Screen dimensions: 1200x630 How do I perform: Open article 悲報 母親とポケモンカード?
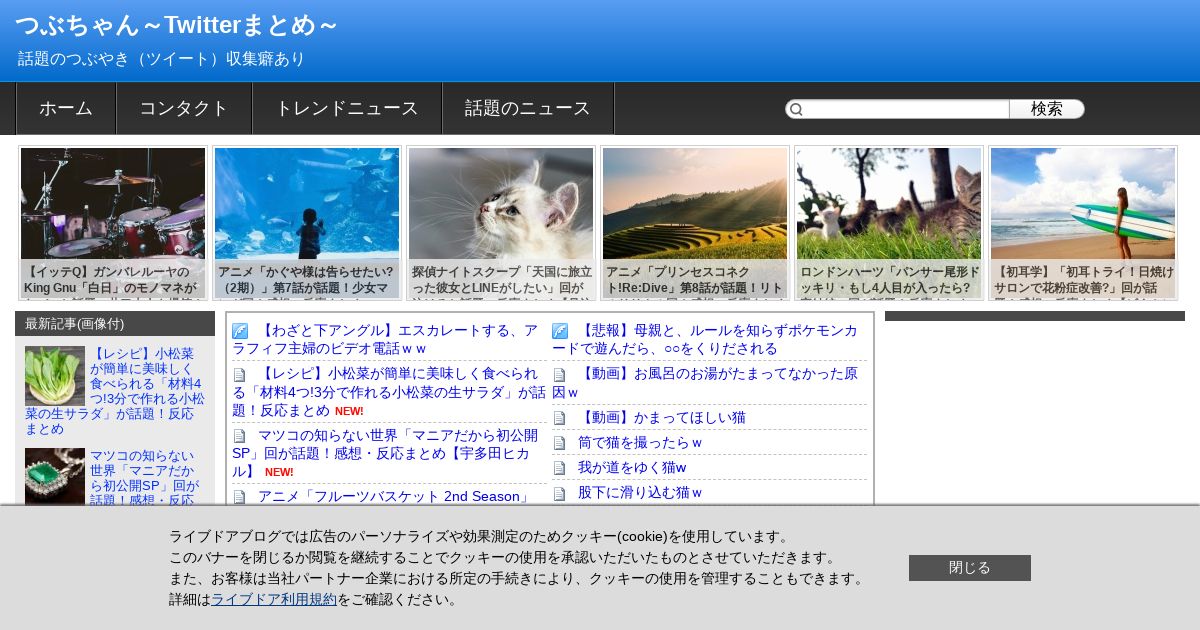pos(705,339)
